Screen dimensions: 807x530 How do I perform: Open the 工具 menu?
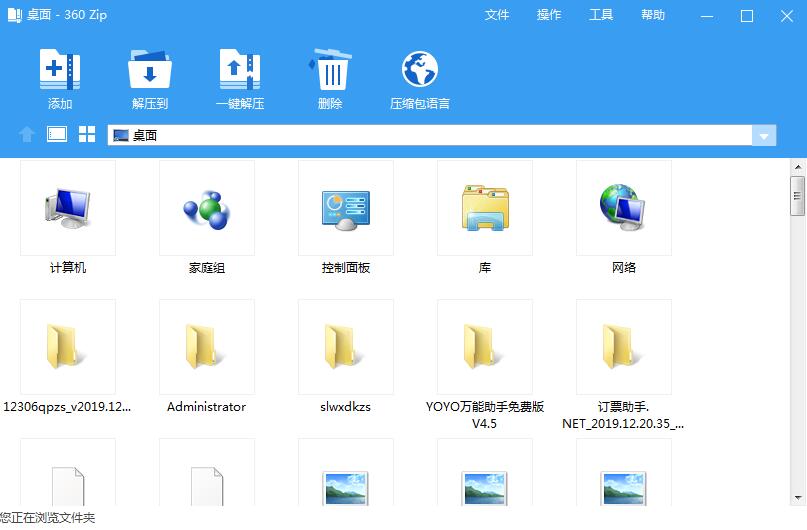[x=601, y=15]
